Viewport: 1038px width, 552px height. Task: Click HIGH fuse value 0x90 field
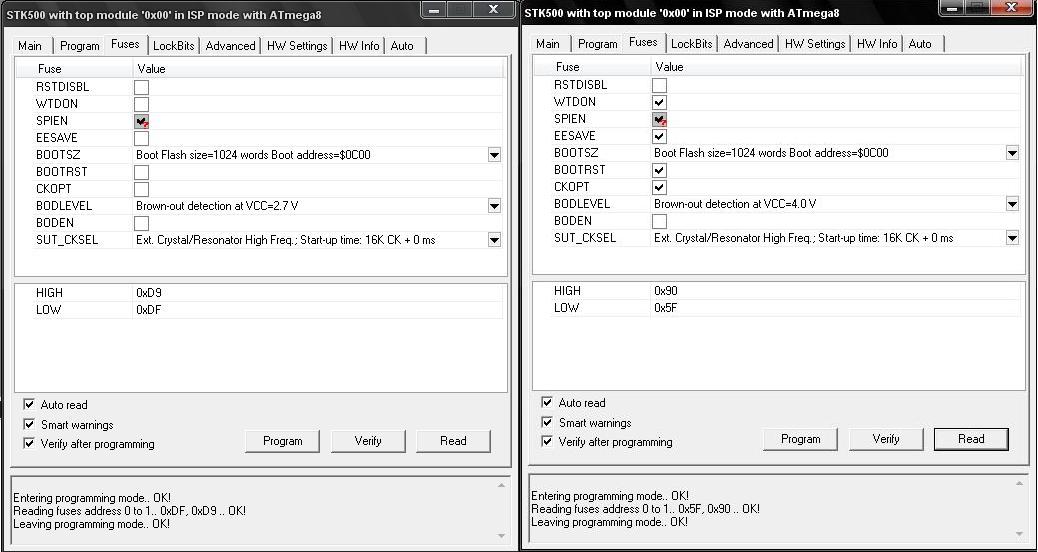(835, 291)
